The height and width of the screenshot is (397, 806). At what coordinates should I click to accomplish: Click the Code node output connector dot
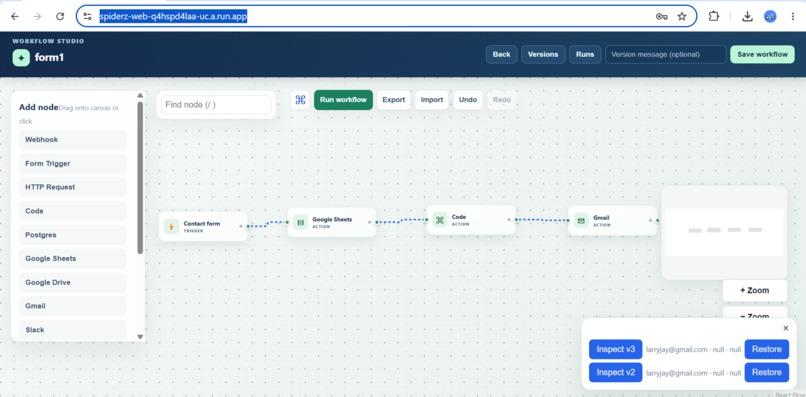pos(516,220)
